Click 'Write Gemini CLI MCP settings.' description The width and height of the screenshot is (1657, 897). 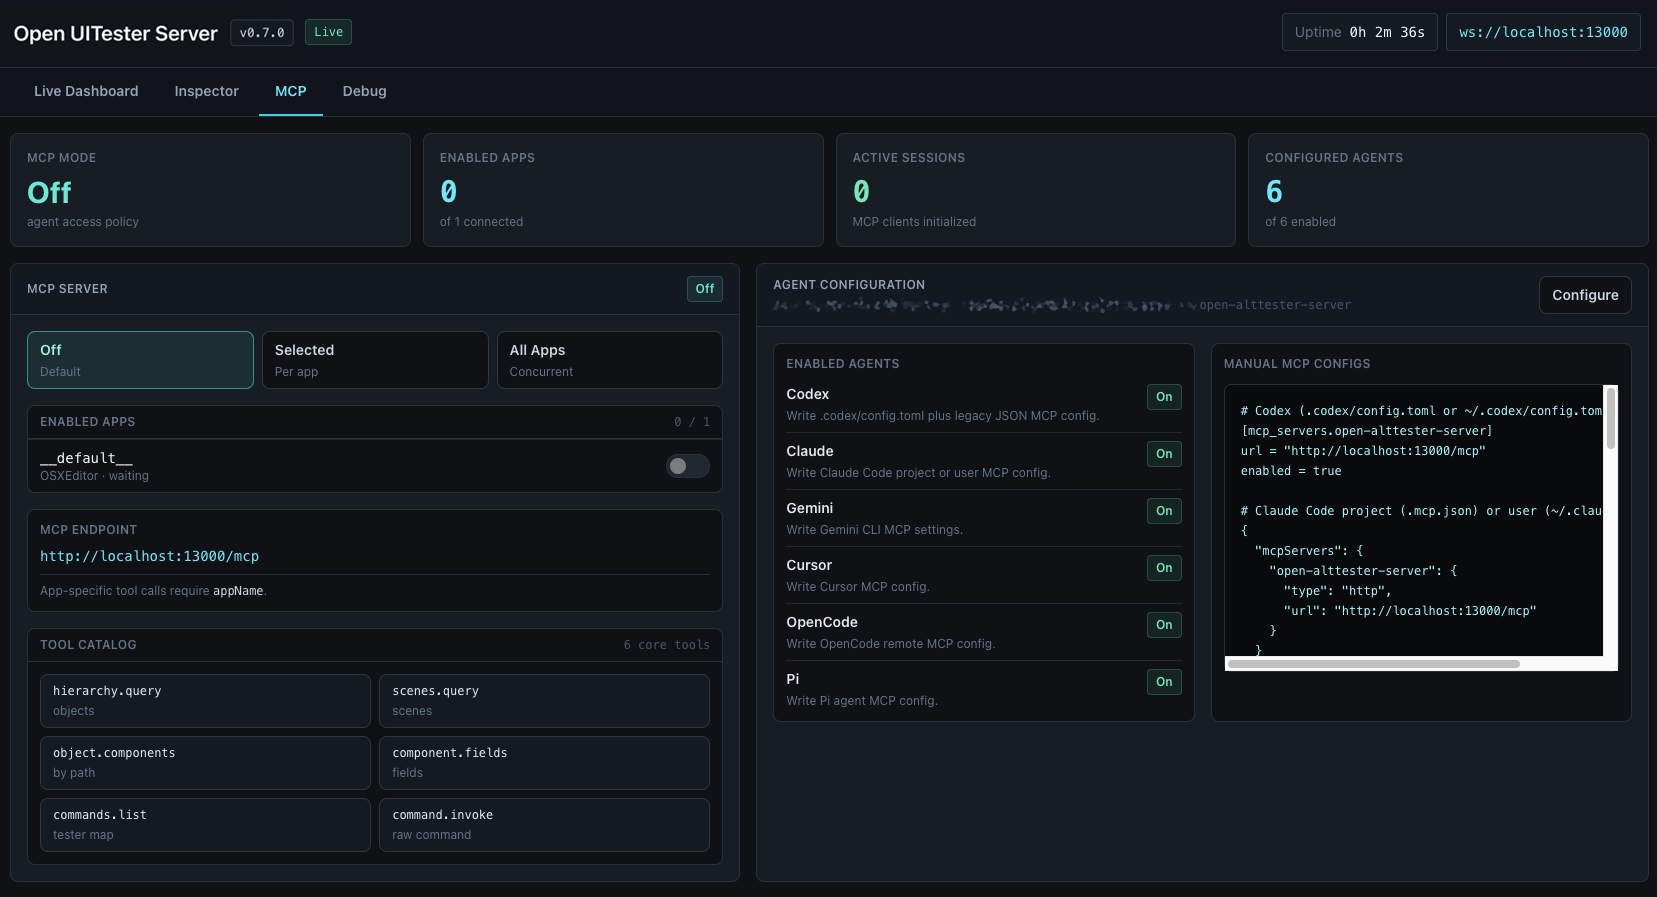(874, 530)
